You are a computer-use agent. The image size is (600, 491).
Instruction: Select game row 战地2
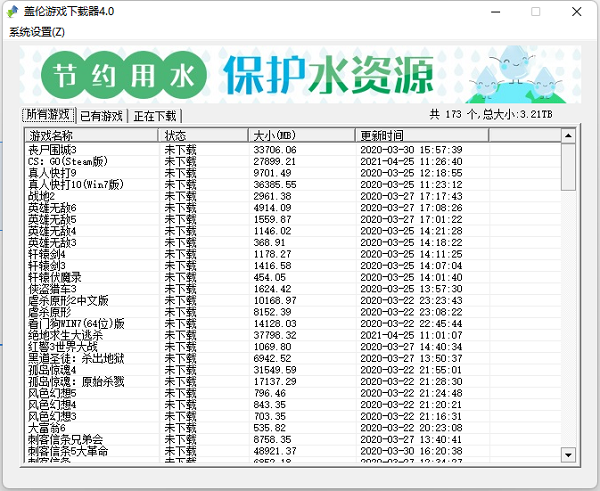293,196
